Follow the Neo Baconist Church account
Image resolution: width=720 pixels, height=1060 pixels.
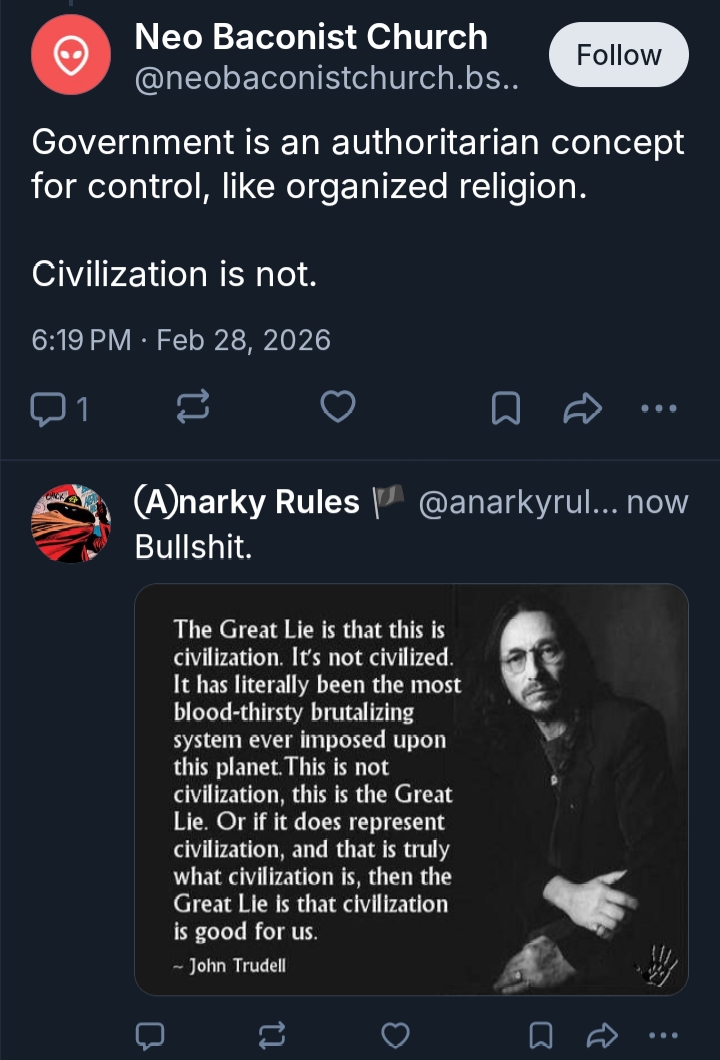[618, 55]
